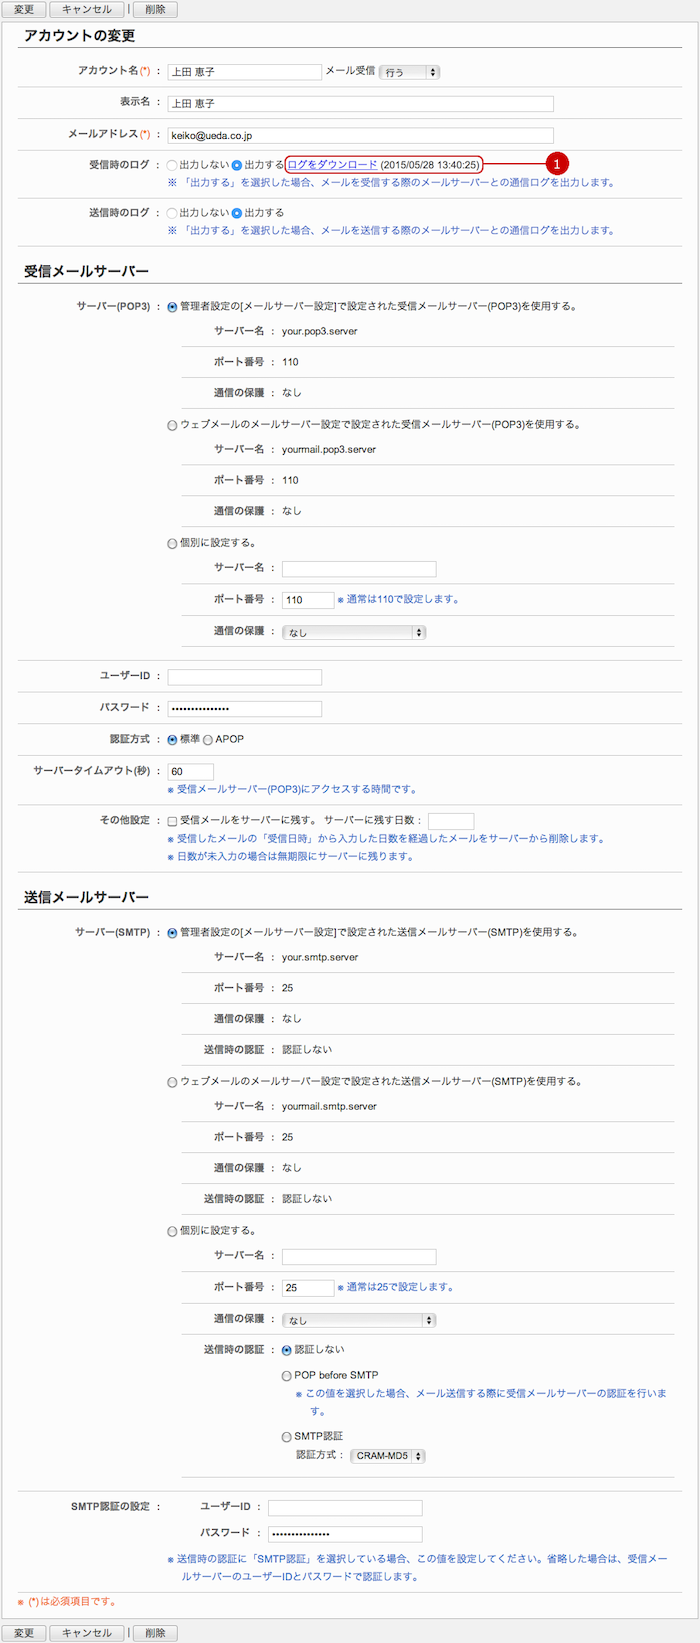This screenshot has height=1643, width=700.
Task: Select admin-configured POP3 server option
Action: pyautogui.click(x=173, y=307)
